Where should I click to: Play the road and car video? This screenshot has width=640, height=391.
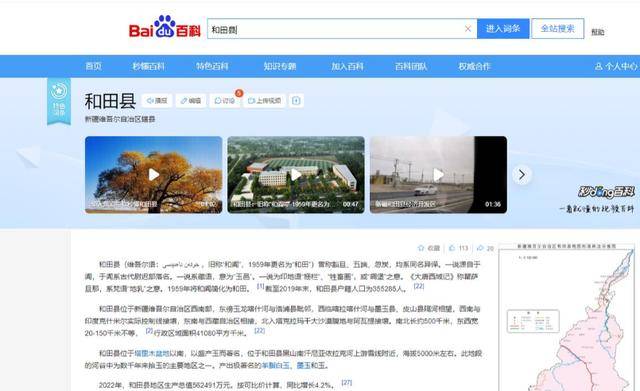438,175
